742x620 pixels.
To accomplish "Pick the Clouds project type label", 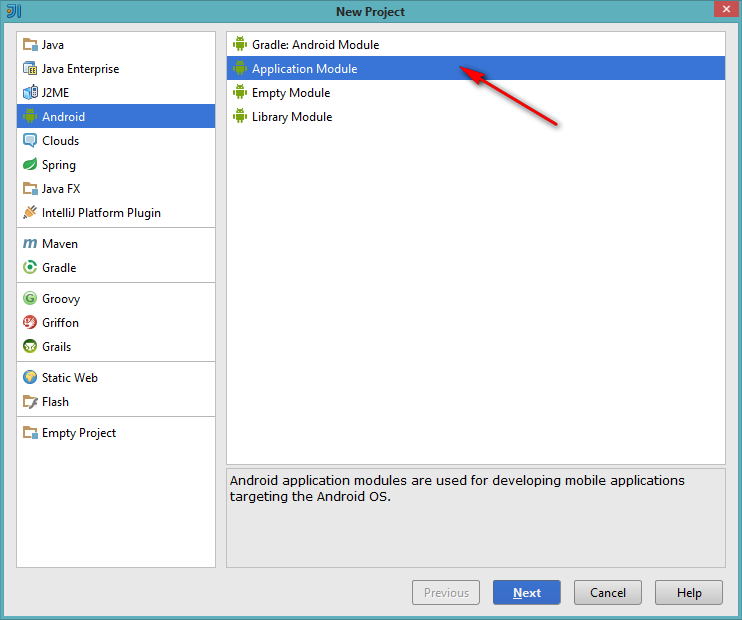I will (61, 141).
